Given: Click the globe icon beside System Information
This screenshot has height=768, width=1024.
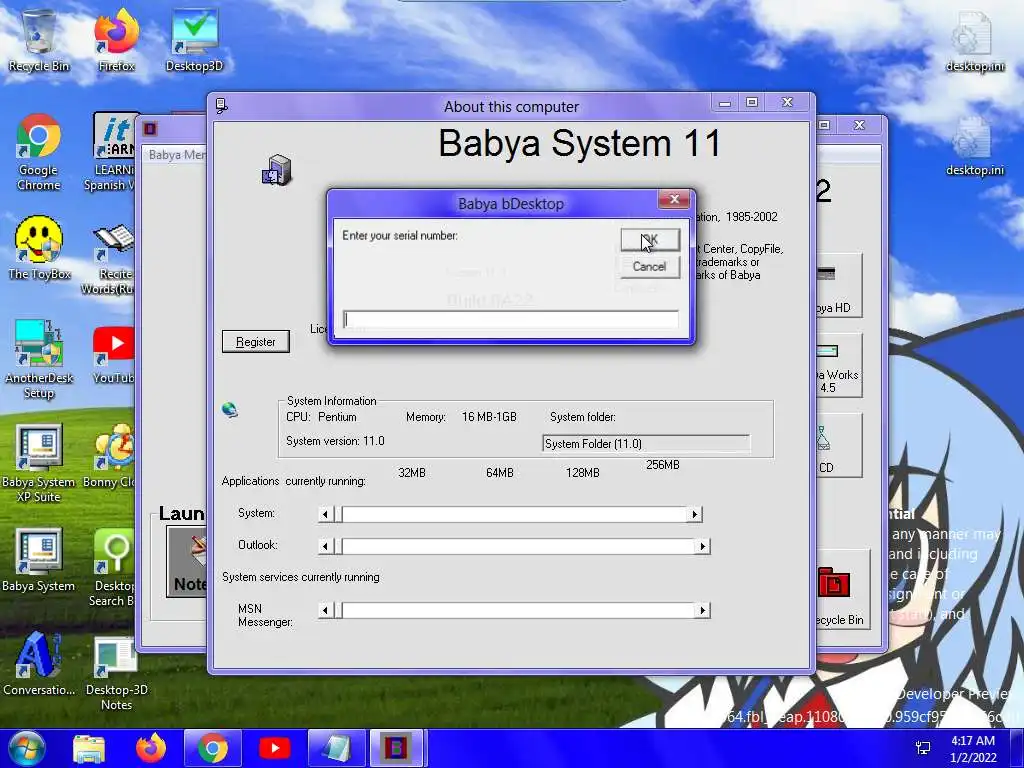Looking at the screenshot, I should click(229, 409).
